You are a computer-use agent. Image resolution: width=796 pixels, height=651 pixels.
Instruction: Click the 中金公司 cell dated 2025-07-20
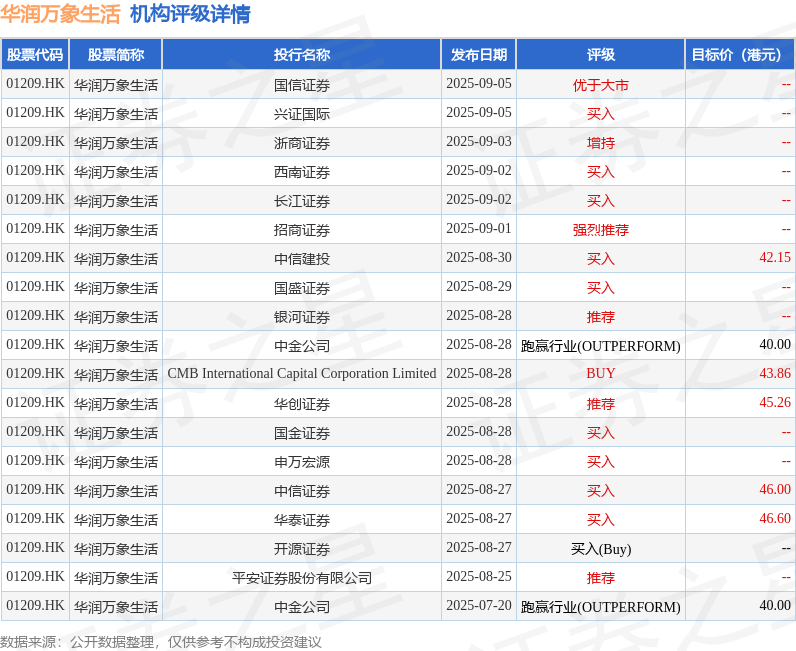pos(302,606)
